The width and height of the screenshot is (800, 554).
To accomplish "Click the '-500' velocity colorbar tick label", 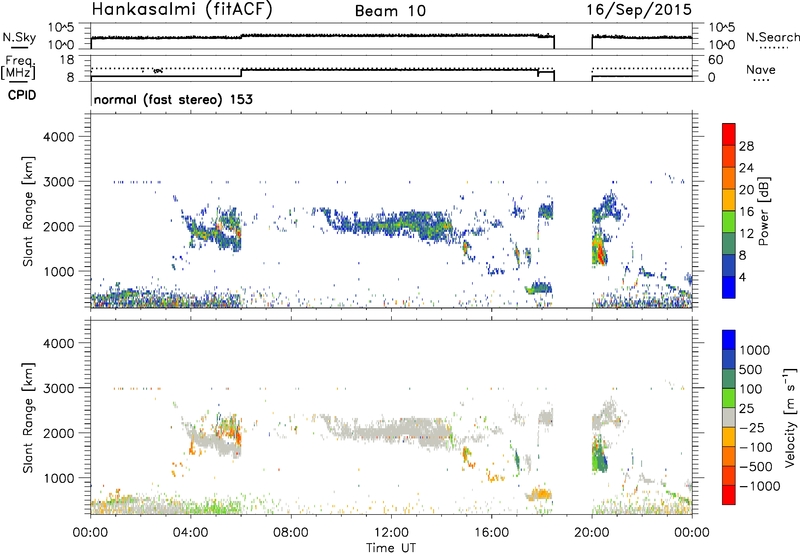I will point(756,466).
